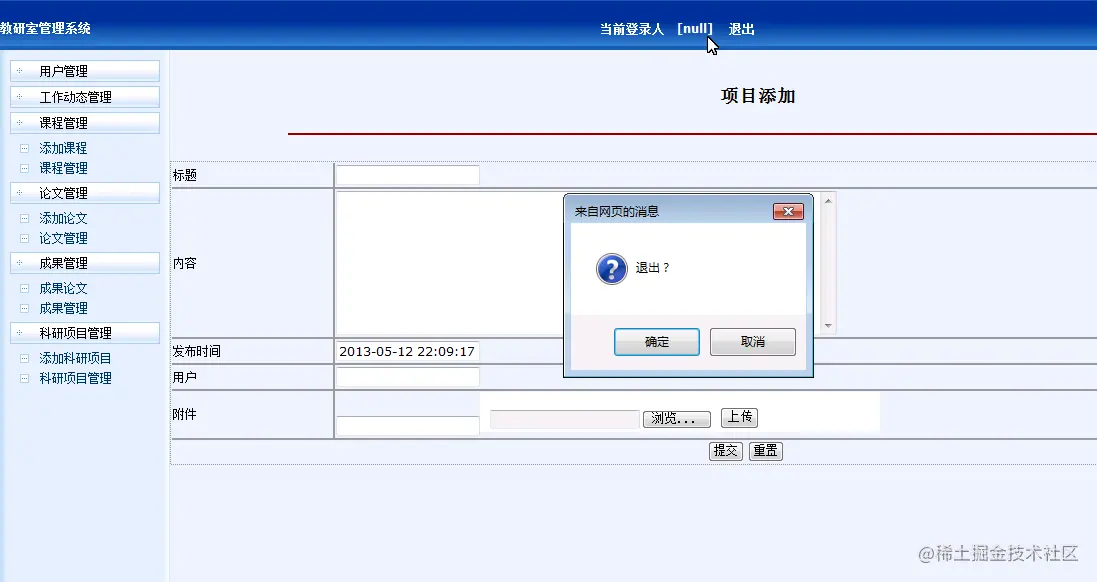
Task: Click the scrollbar beside the 内容 textarea
Action: pos(828,260)
